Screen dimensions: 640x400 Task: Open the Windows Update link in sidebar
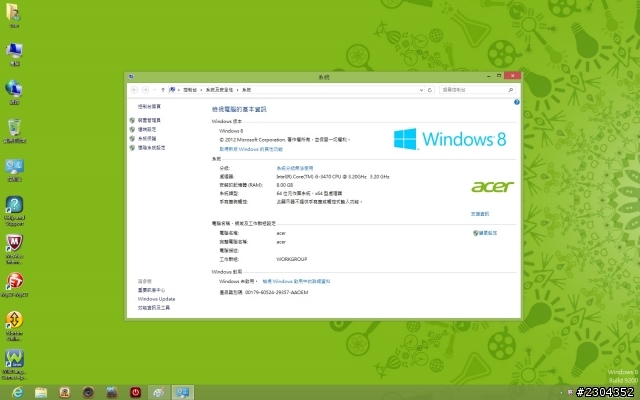click(156, 299)
